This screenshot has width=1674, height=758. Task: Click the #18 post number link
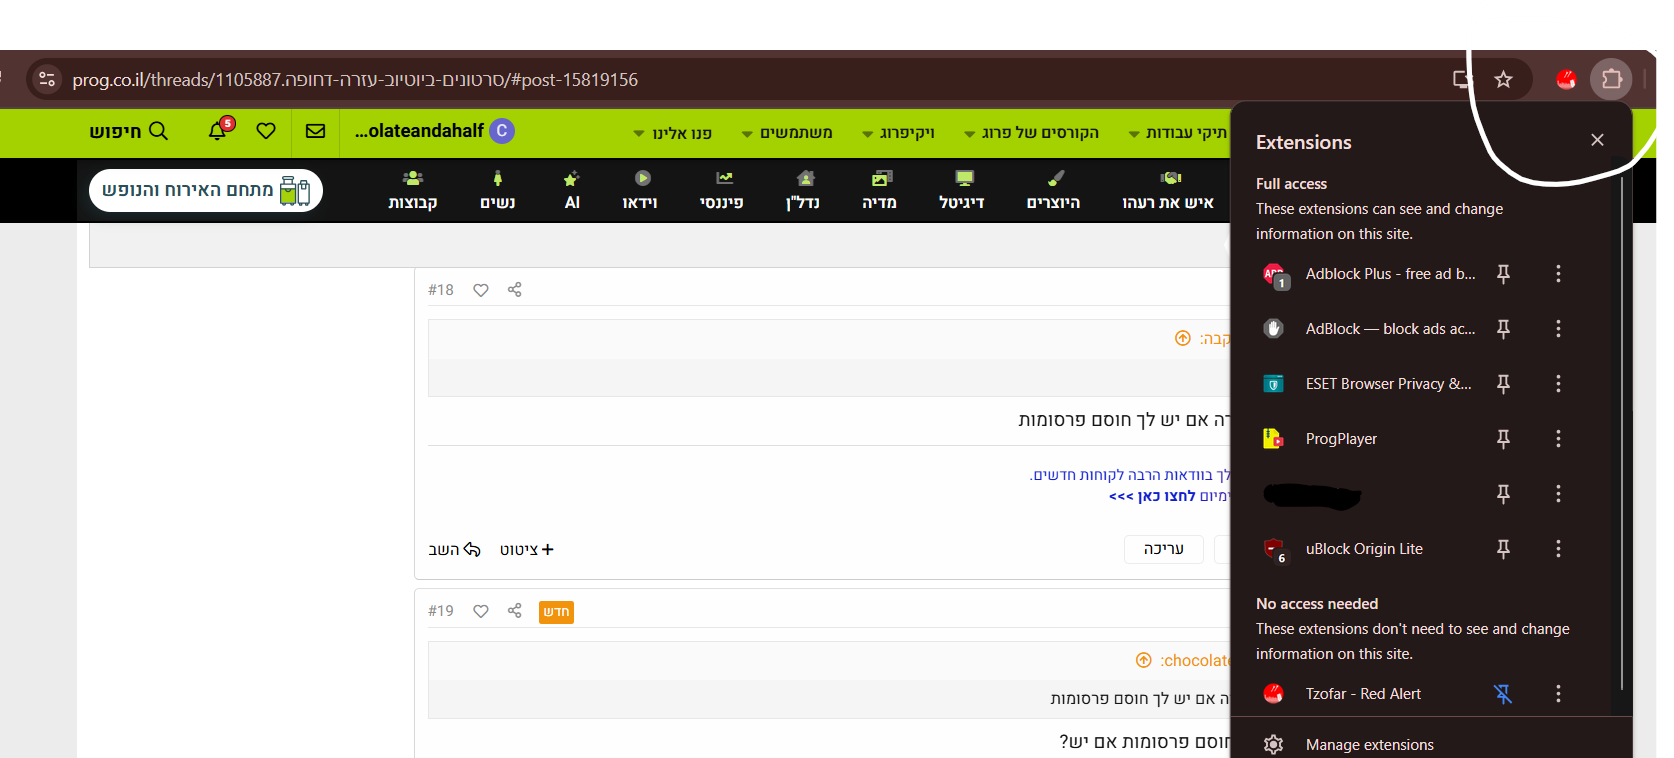441,290
